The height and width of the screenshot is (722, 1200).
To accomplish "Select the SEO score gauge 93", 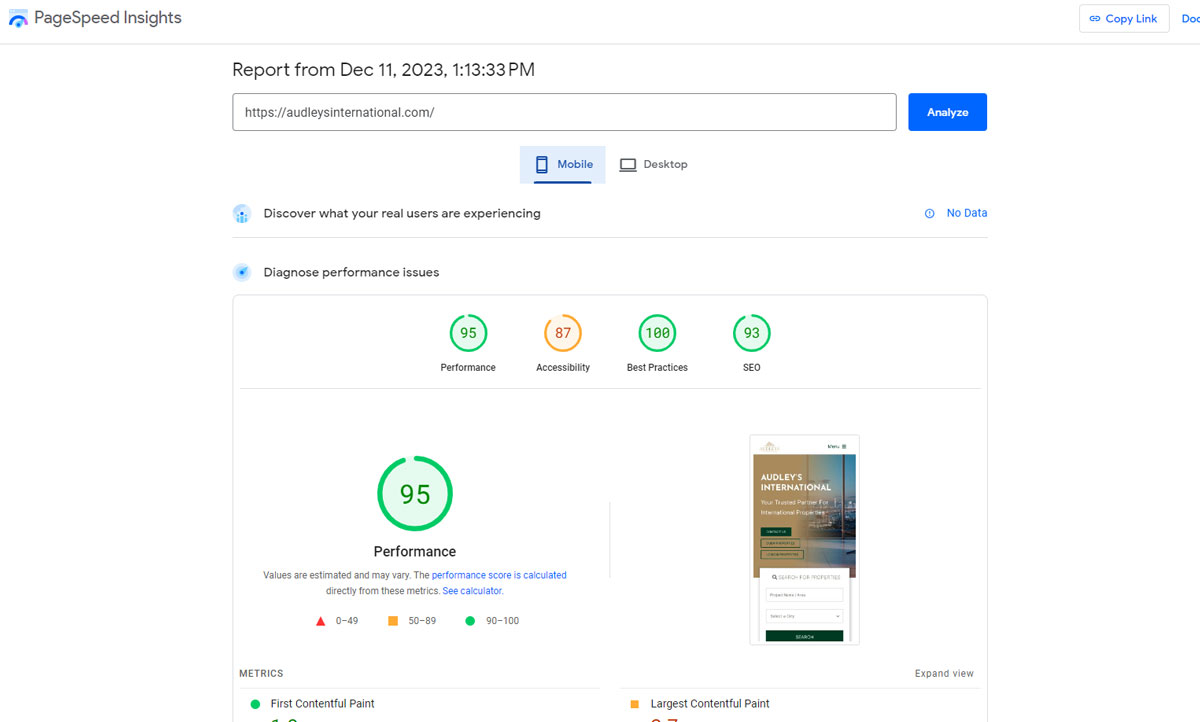I will coord(752,333).
